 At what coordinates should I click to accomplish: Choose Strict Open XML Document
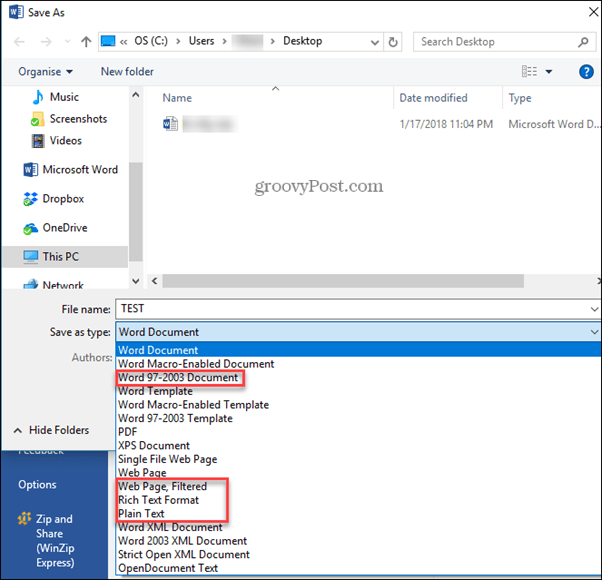click(x=184, y=555)
